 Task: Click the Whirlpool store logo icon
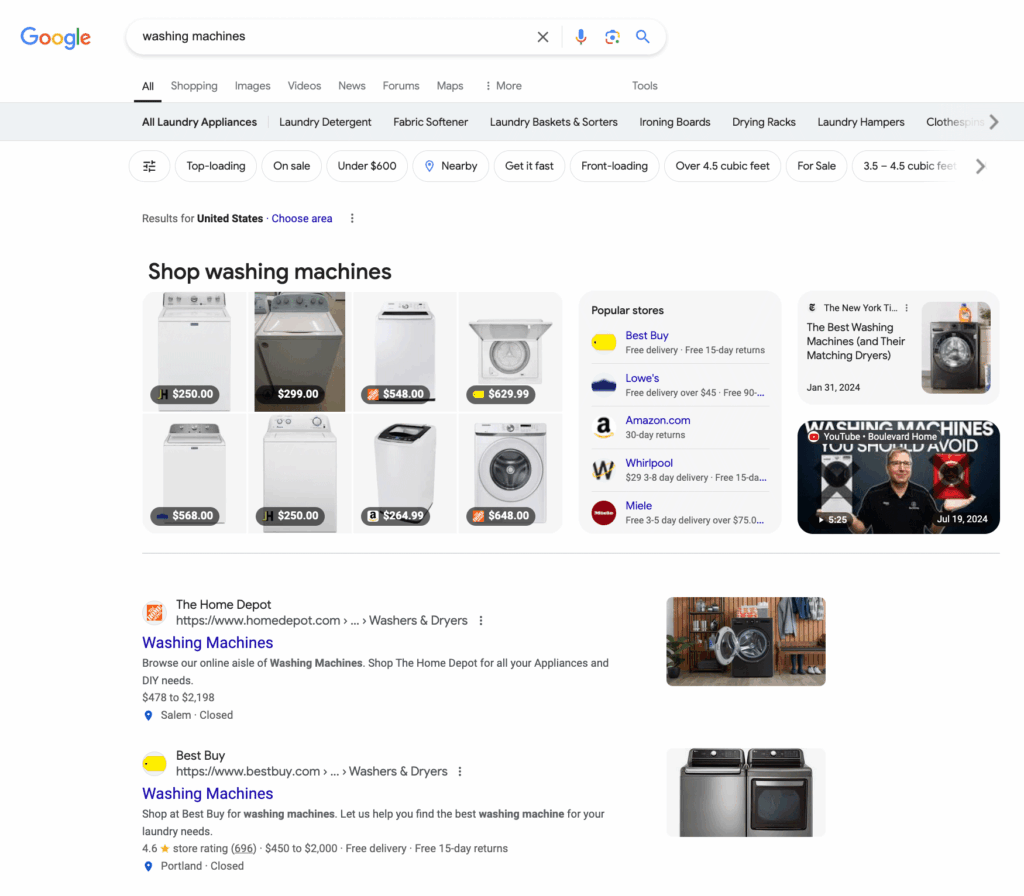click(x=604, y=468)
